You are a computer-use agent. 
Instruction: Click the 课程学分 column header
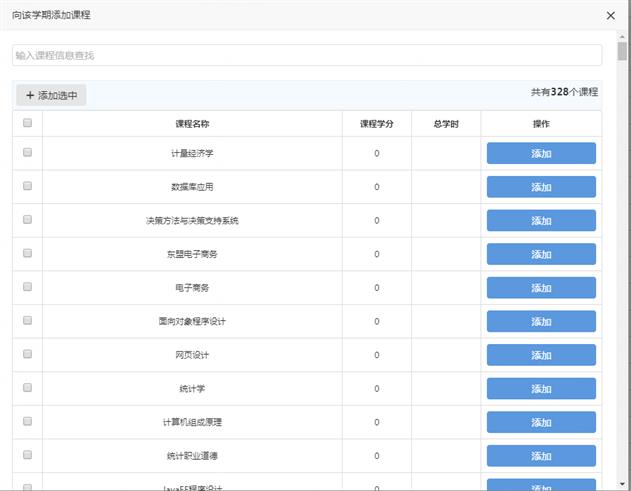(x=377, y=124)
